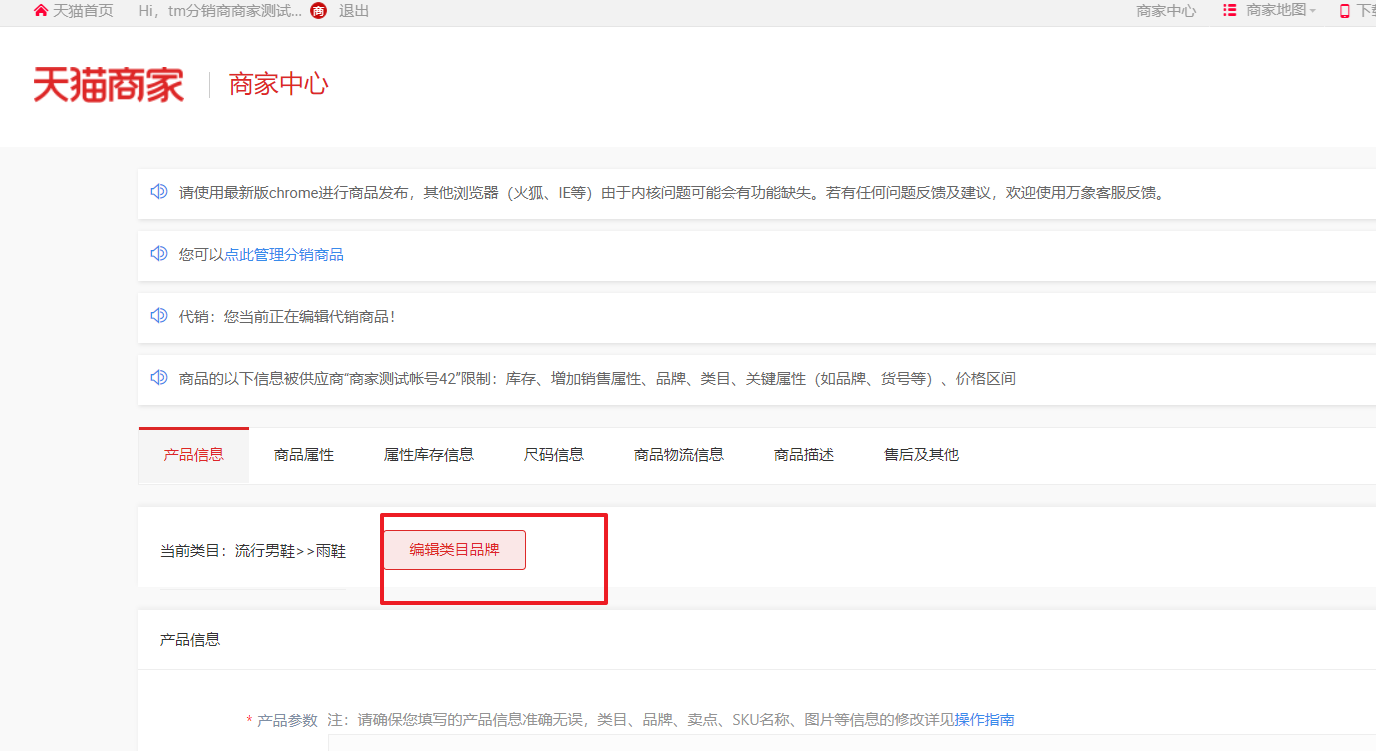
Task: Select the 产品信息 tab
Action: click(x=194, y=455)
